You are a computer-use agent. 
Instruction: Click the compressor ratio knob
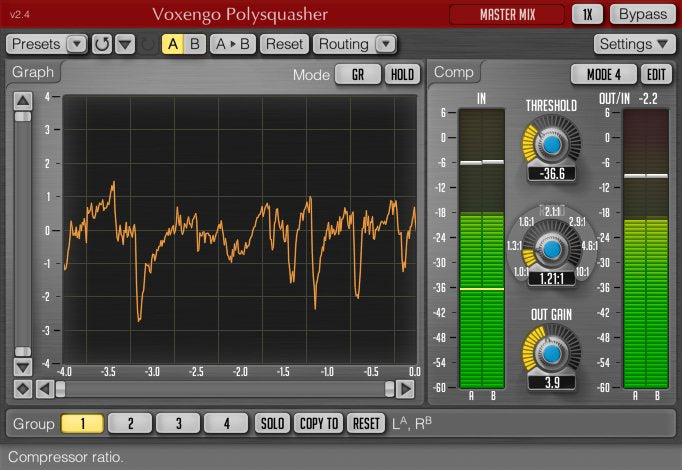coord(552,248)
